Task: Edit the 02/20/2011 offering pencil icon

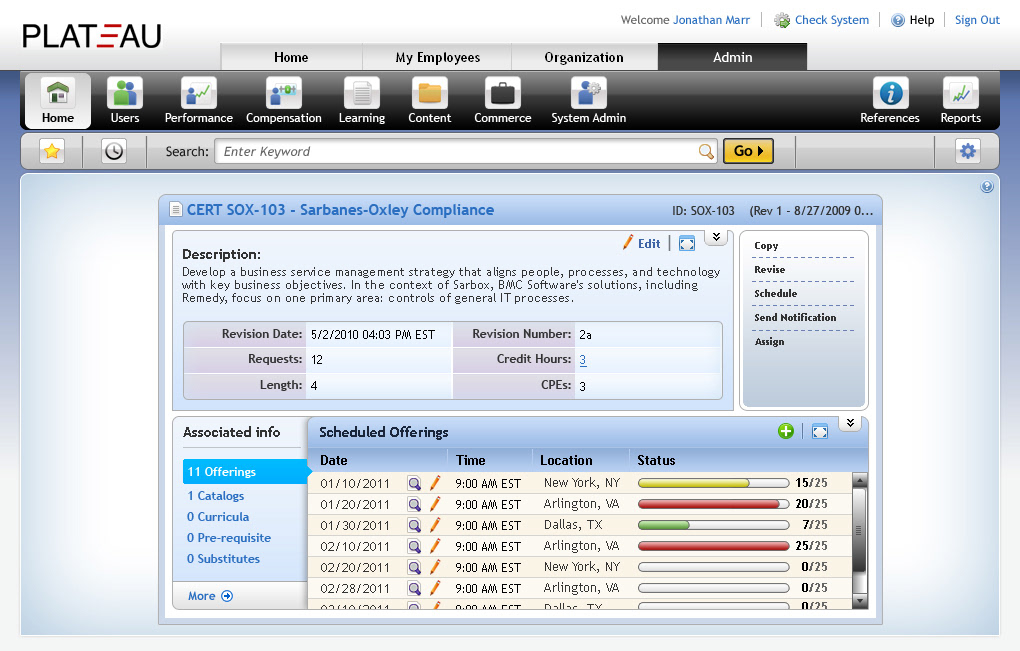Action: pos(435,567)
